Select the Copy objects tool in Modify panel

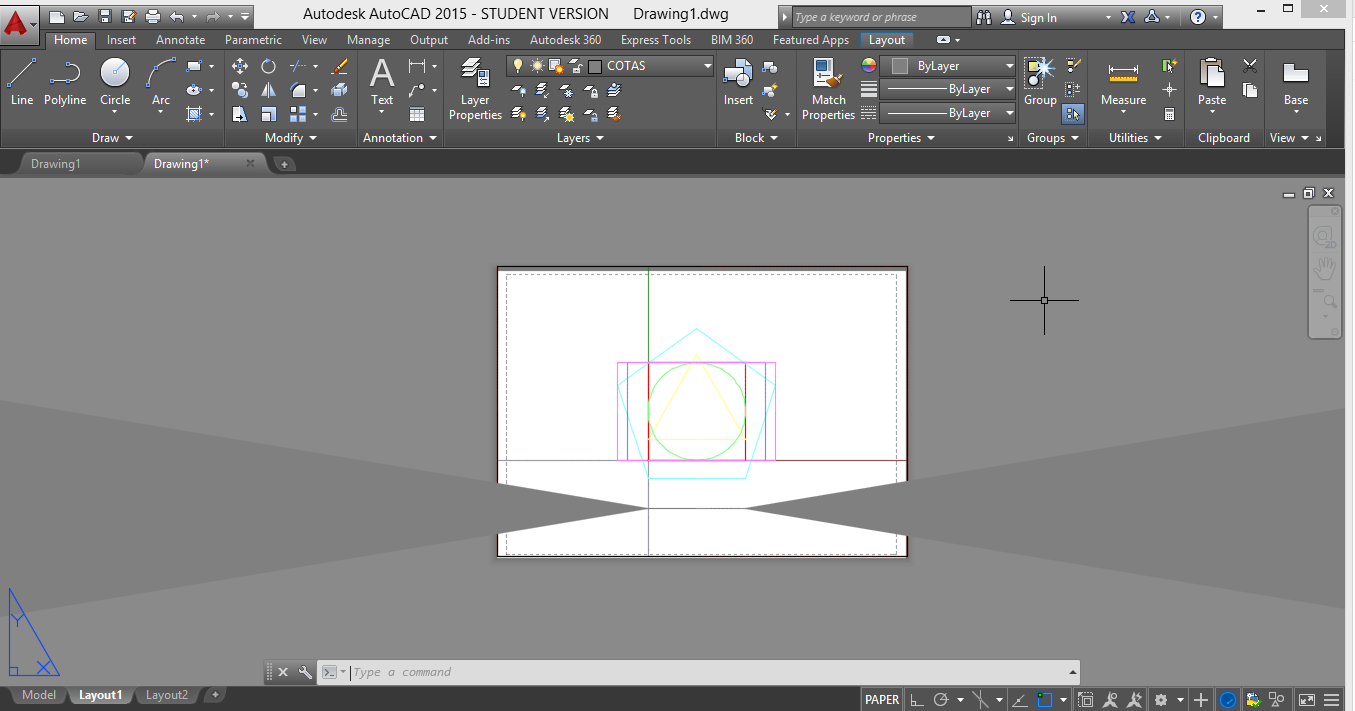click(240, 90)
